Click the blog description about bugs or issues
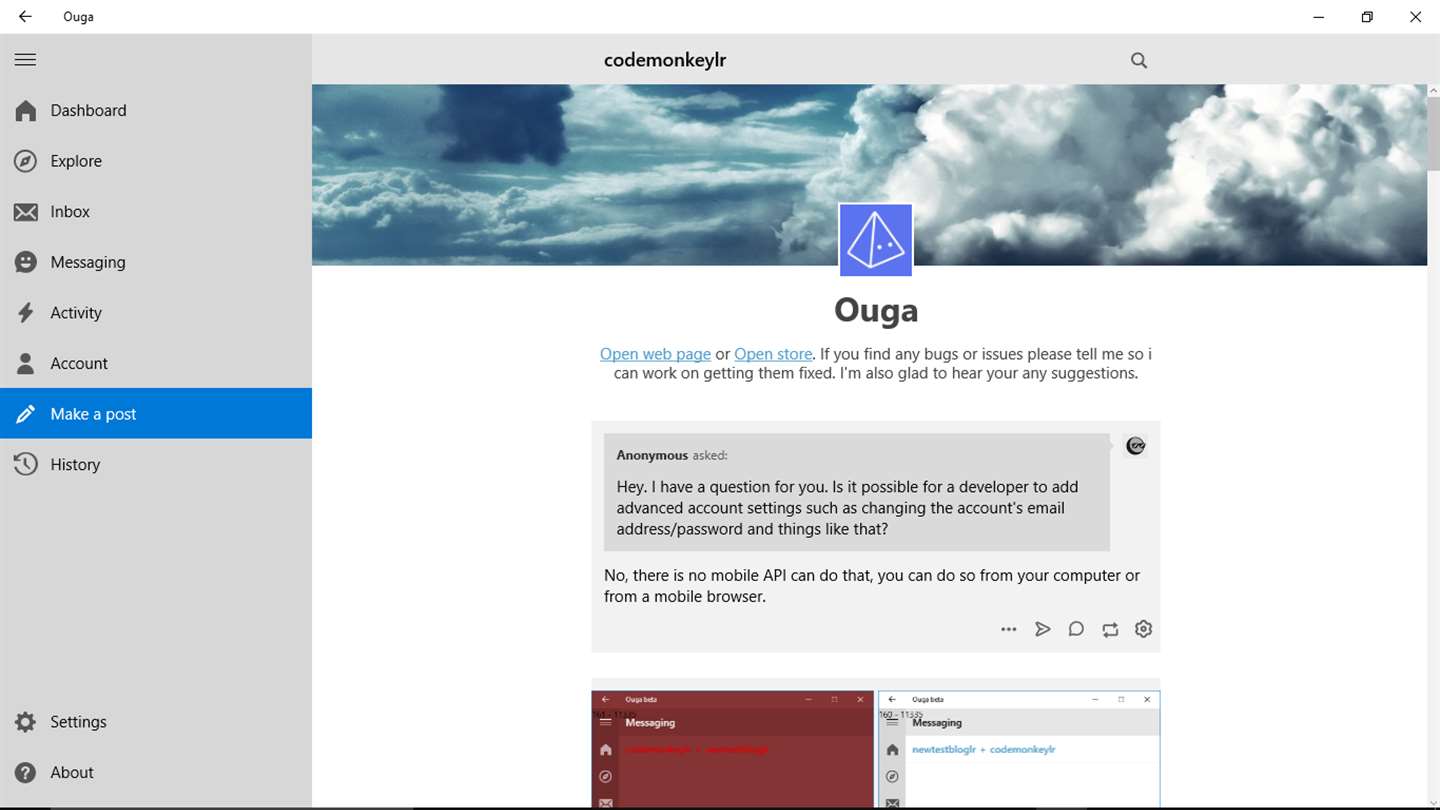Viewport: 1440px width, 810px height. click(876, 364)
